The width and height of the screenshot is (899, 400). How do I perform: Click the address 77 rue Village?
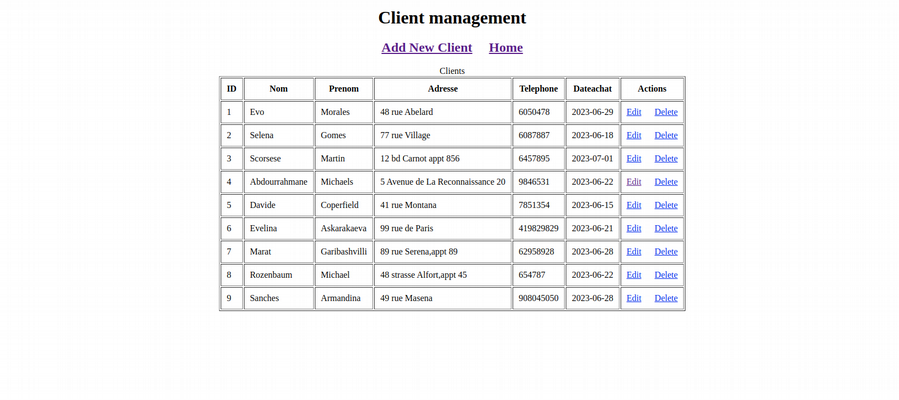(x=443, y=135)
